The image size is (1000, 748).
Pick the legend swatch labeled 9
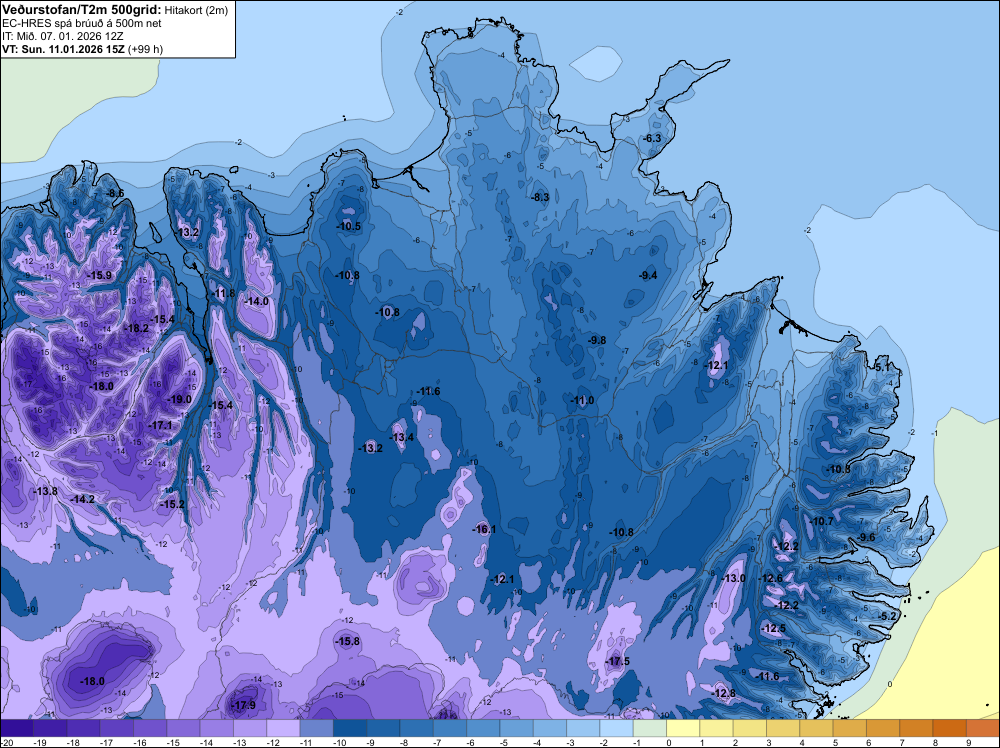pos(983,728)
